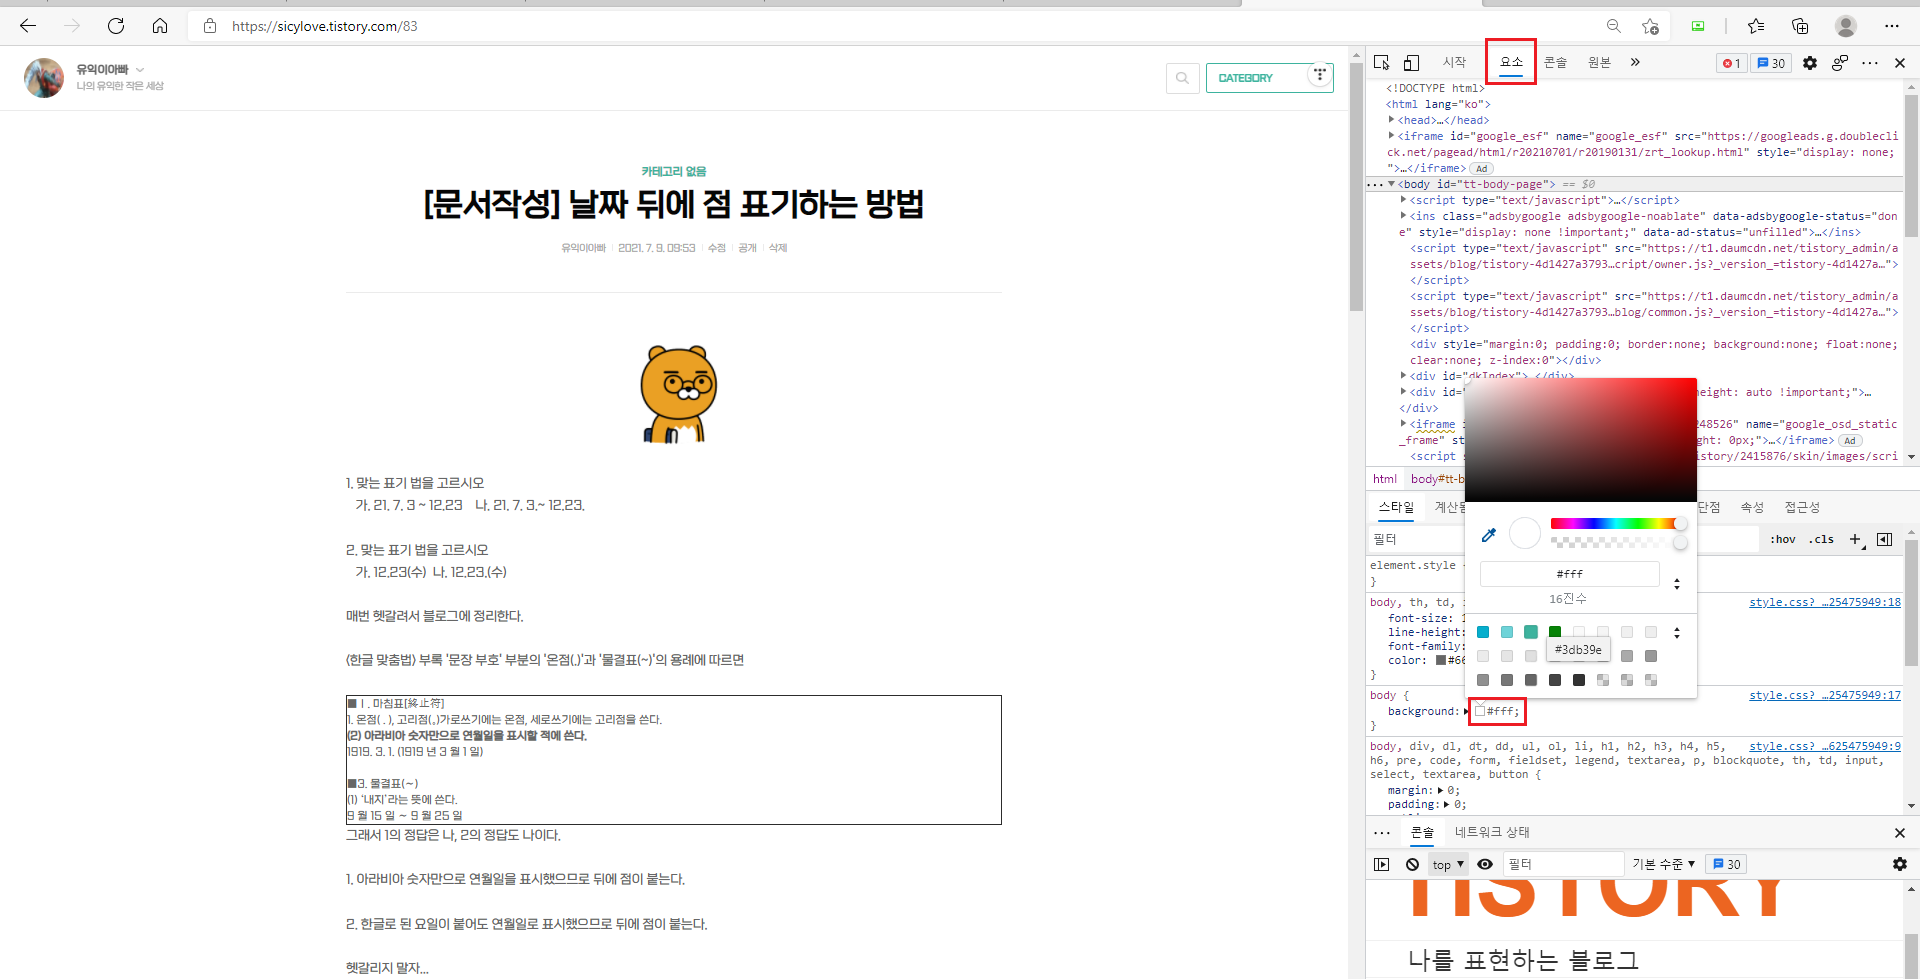Toggle the computed styles sidebar pane icon

tap(1884, 539)
